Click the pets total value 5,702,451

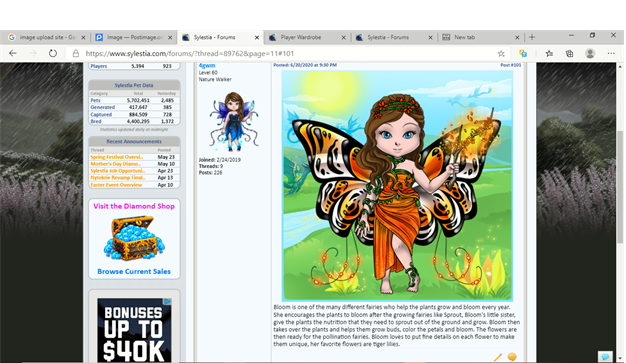coord(138,100)
